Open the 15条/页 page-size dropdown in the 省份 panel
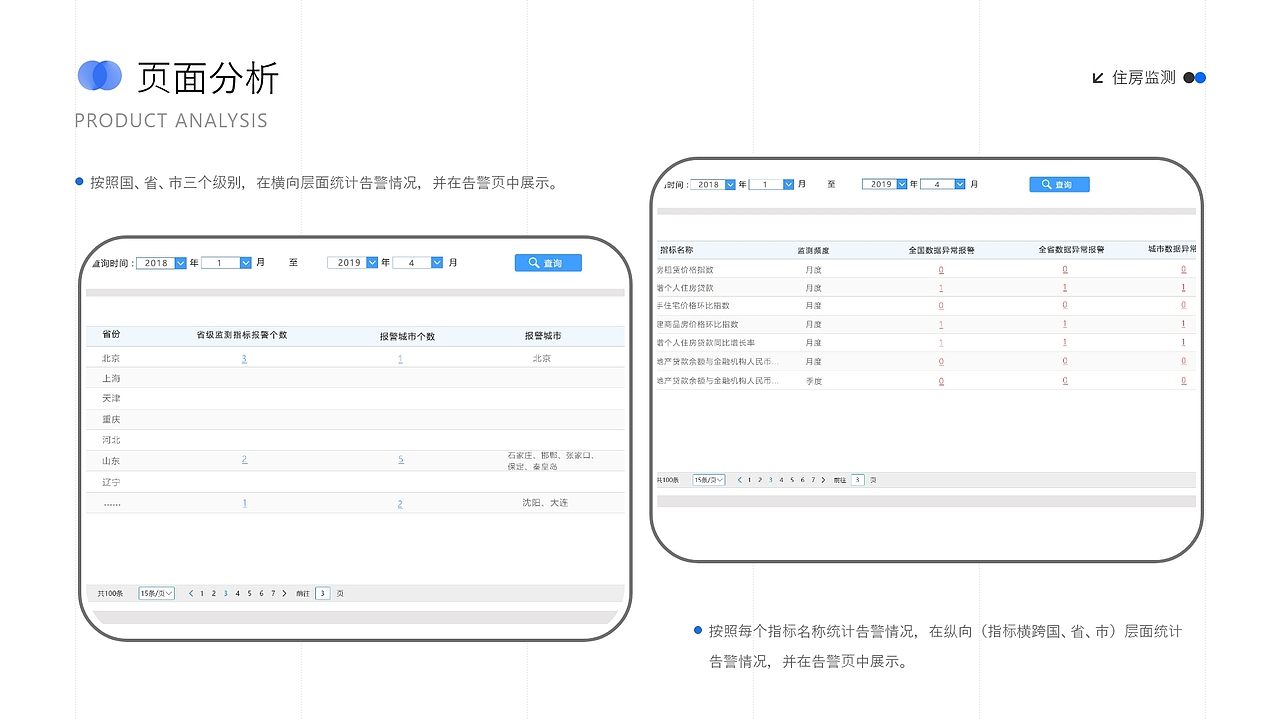1280x720 pixels. point(156,593)
